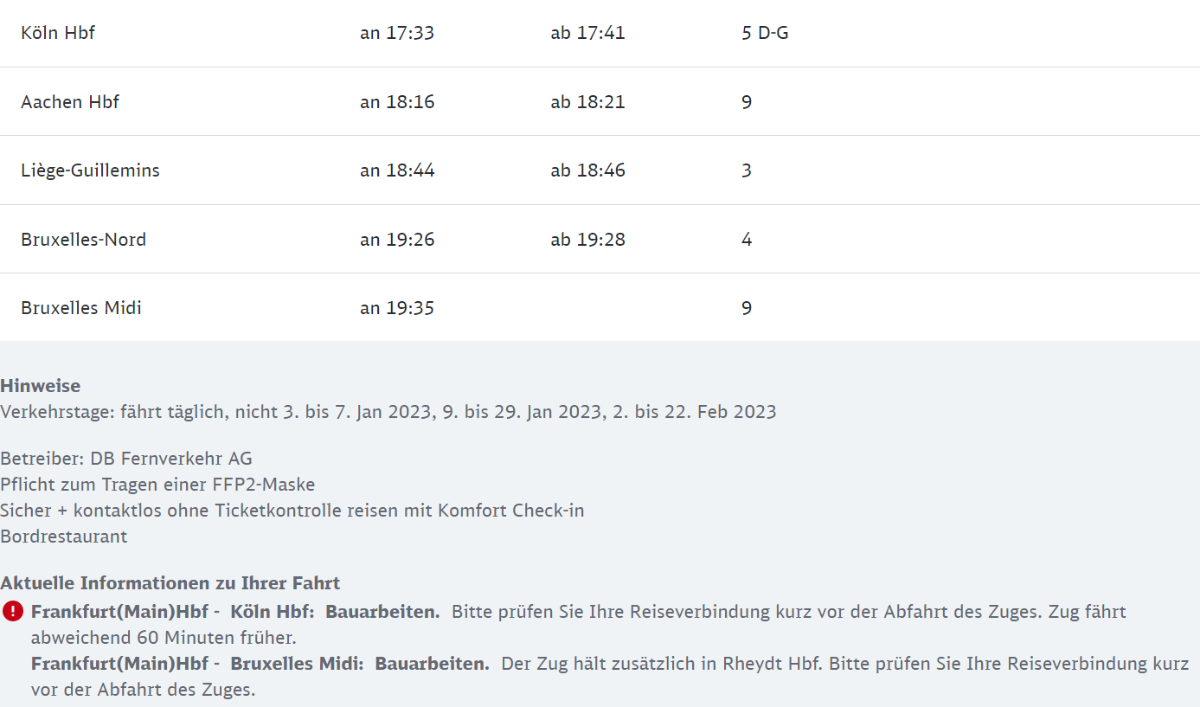The width and height of the screenshot is (1200, 707).
Task: Select Aachen Hbf arrival time 18:16
Action: pyautogui.click(x=397, y=102)
